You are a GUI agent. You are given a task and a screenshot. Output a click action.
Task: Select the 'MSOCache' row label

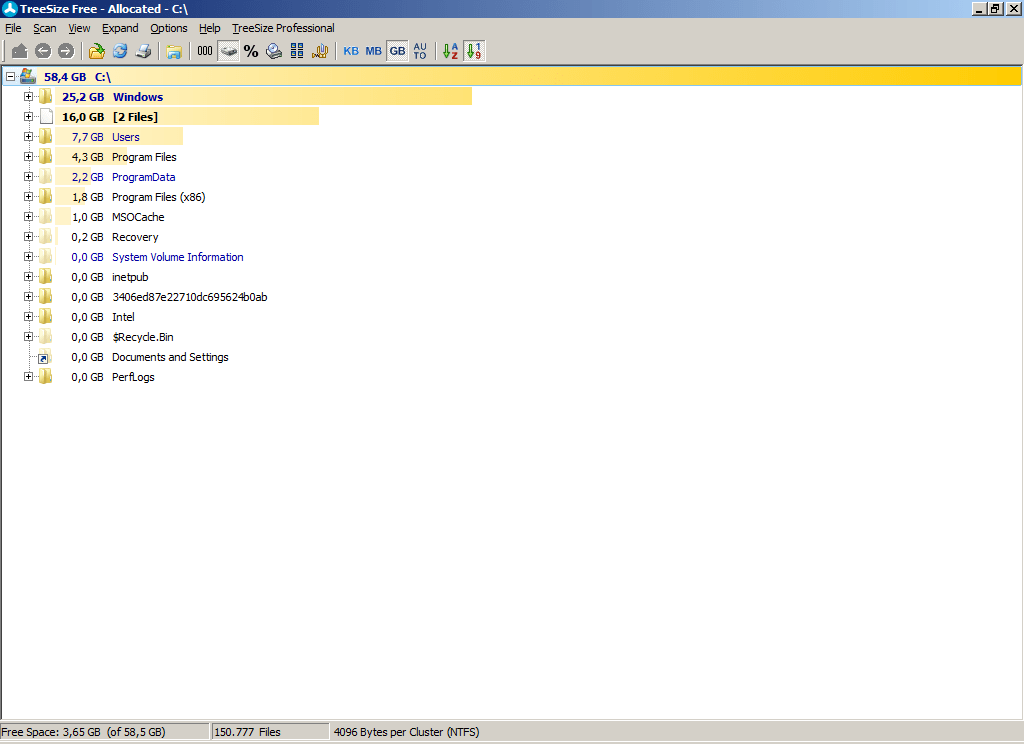pos(138,217)
